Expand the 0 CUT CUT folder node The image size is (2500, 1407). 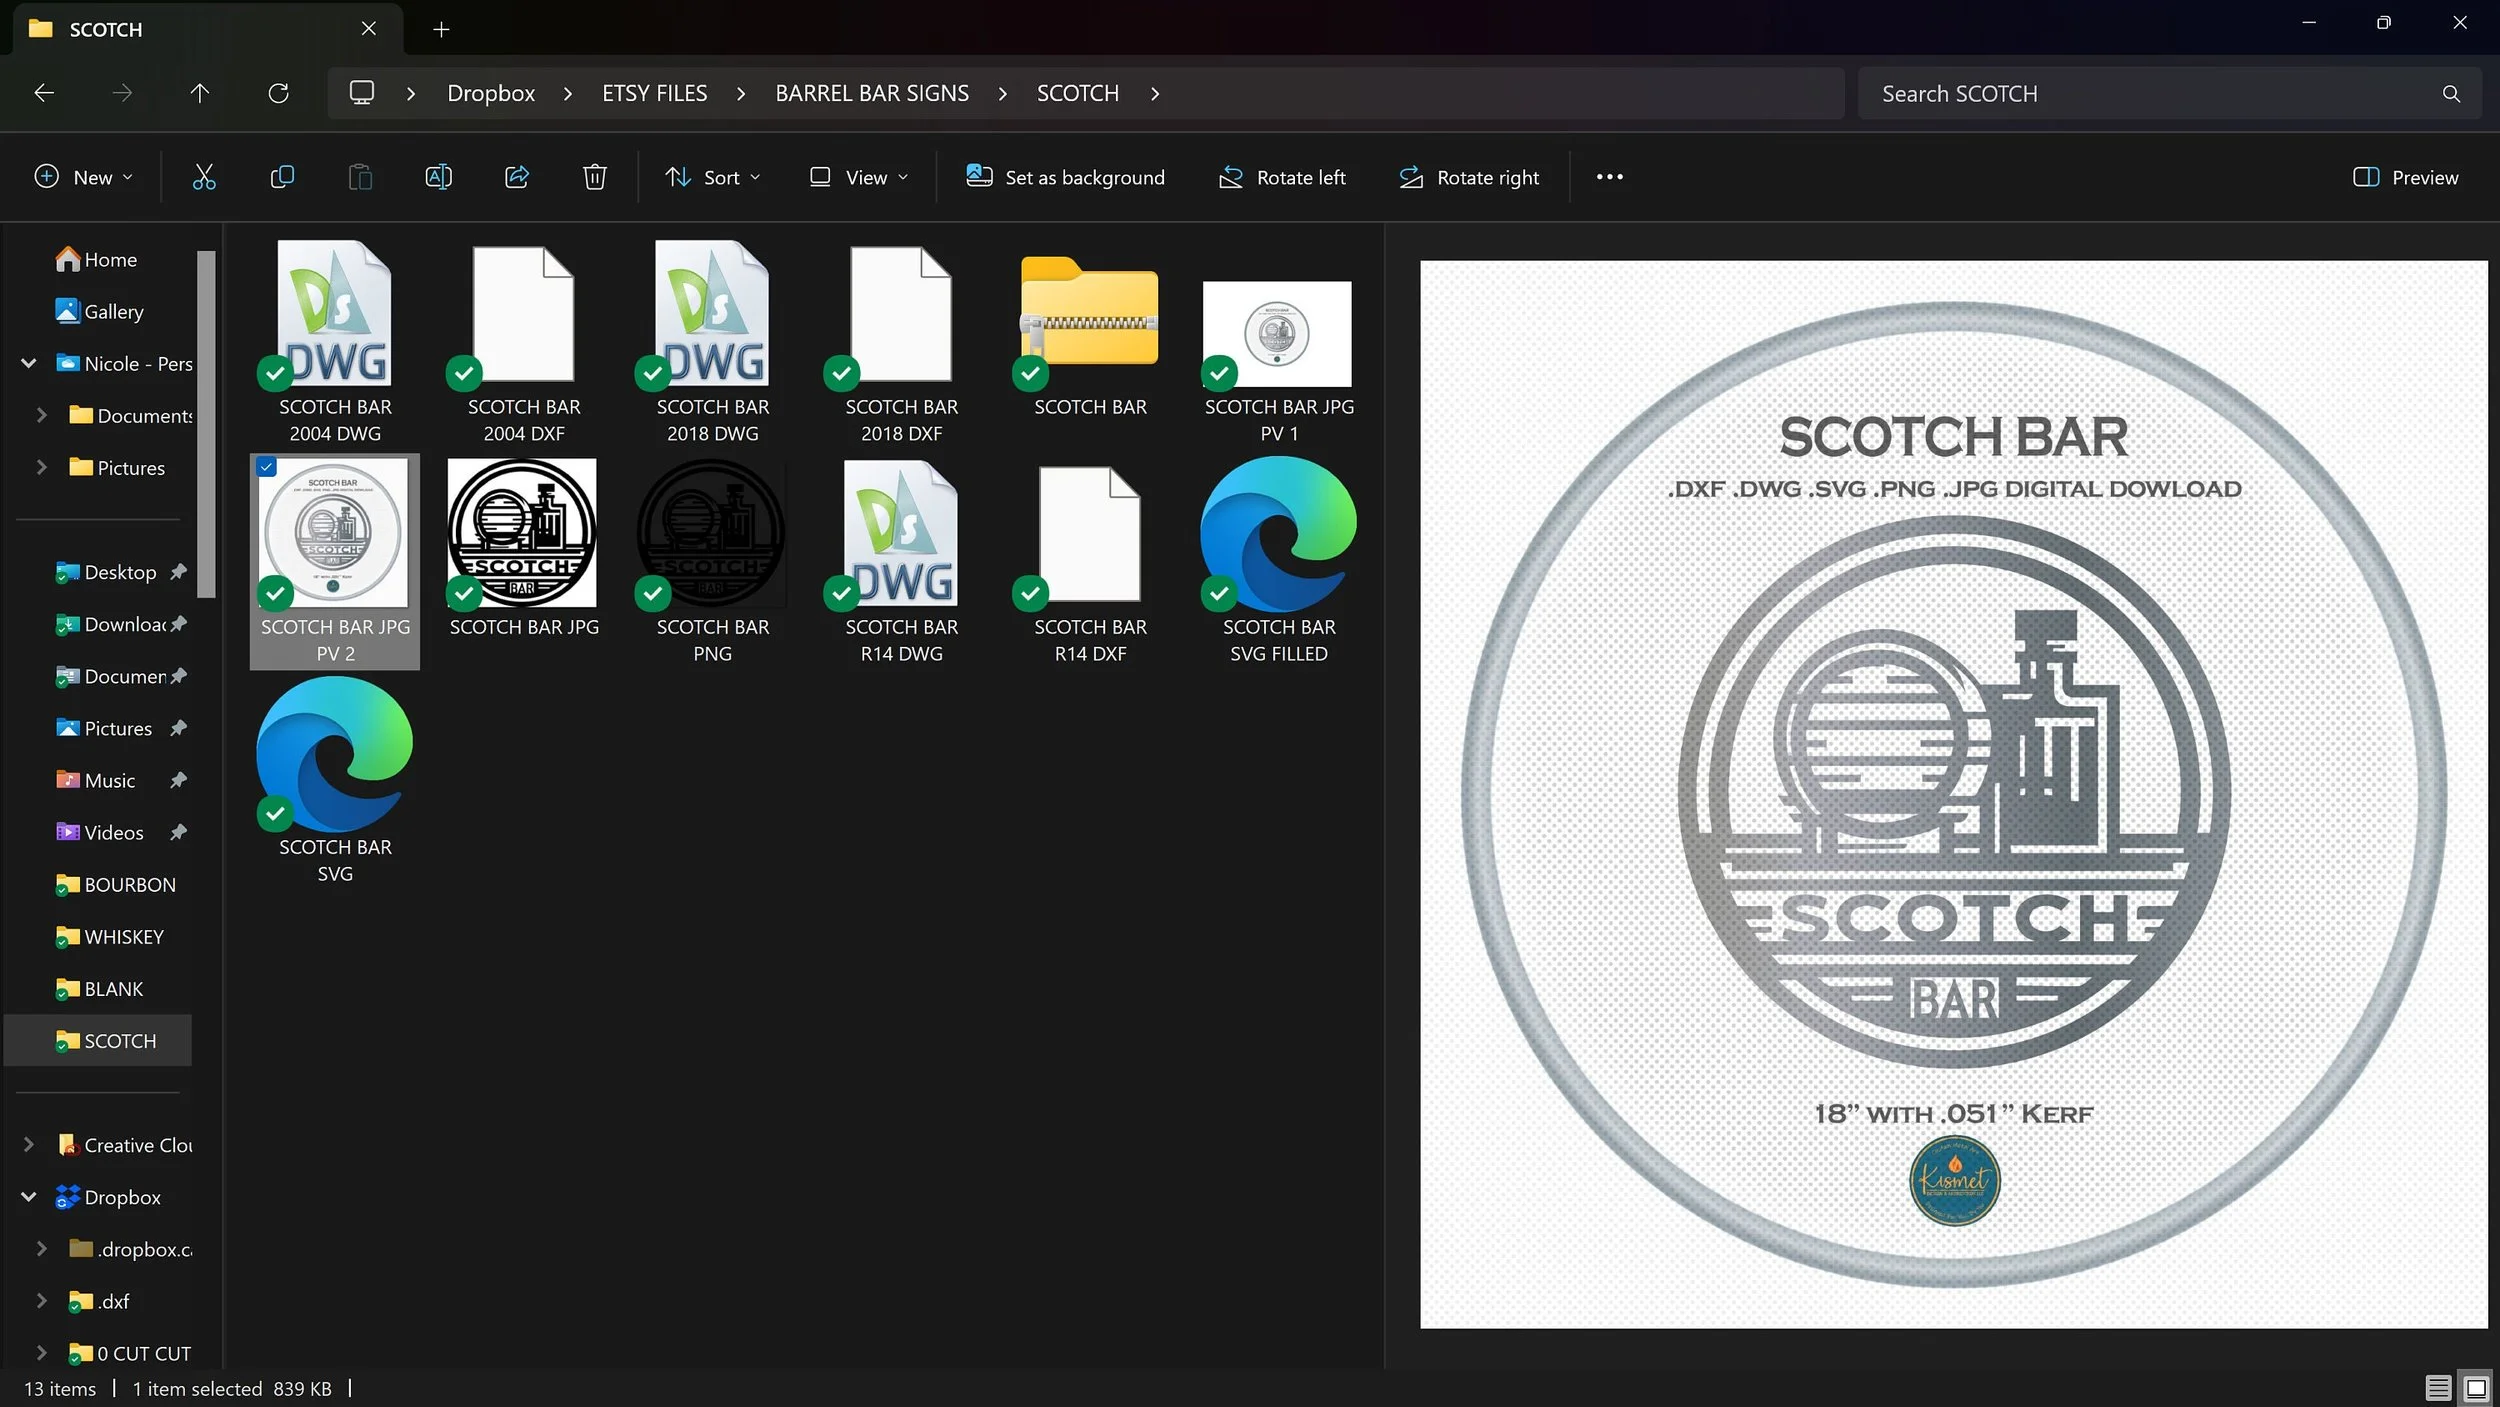[x=41, y=1353]
